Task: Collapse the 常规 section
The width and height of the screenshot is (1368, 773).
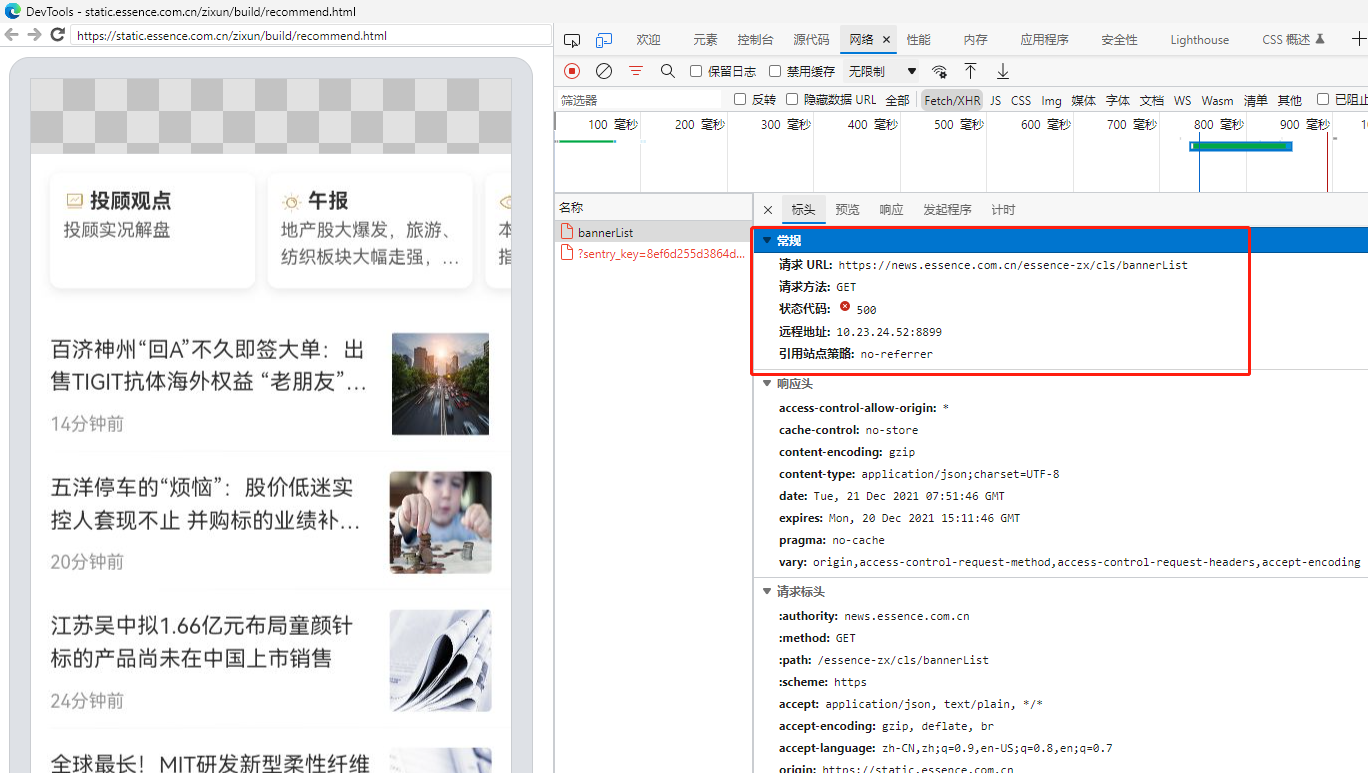Action: (767, 240)
